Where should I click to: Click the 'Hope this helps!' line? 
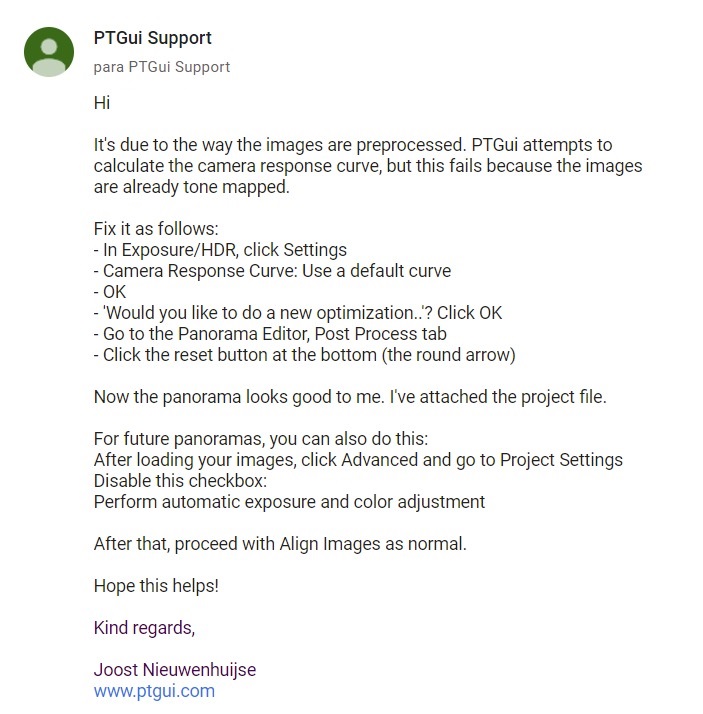click(x=156, y=586)
